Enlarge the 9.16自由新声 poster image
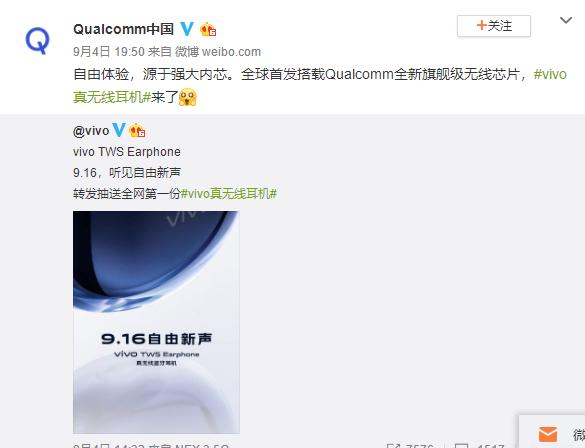 156,322
